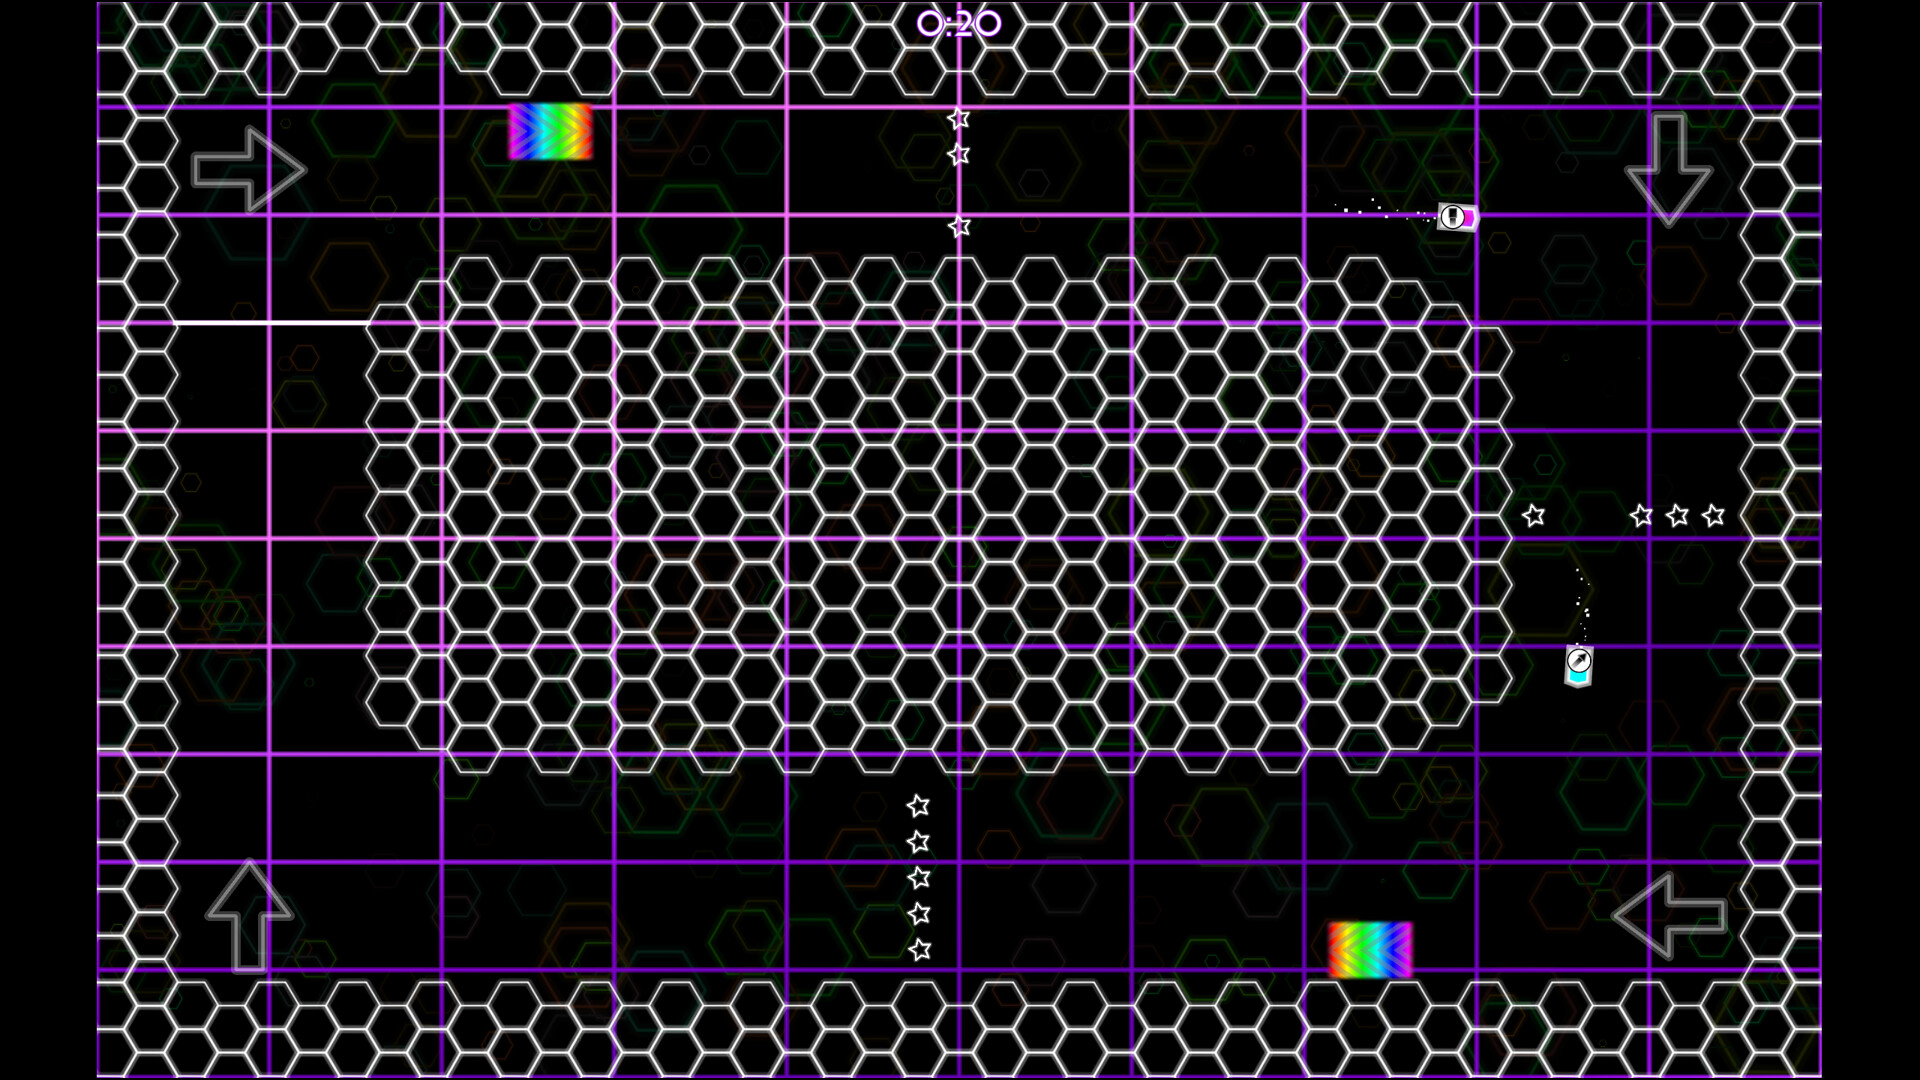Collect the topmost star in the upper column
1920x1080 pixels.
(x=959, y=119)
